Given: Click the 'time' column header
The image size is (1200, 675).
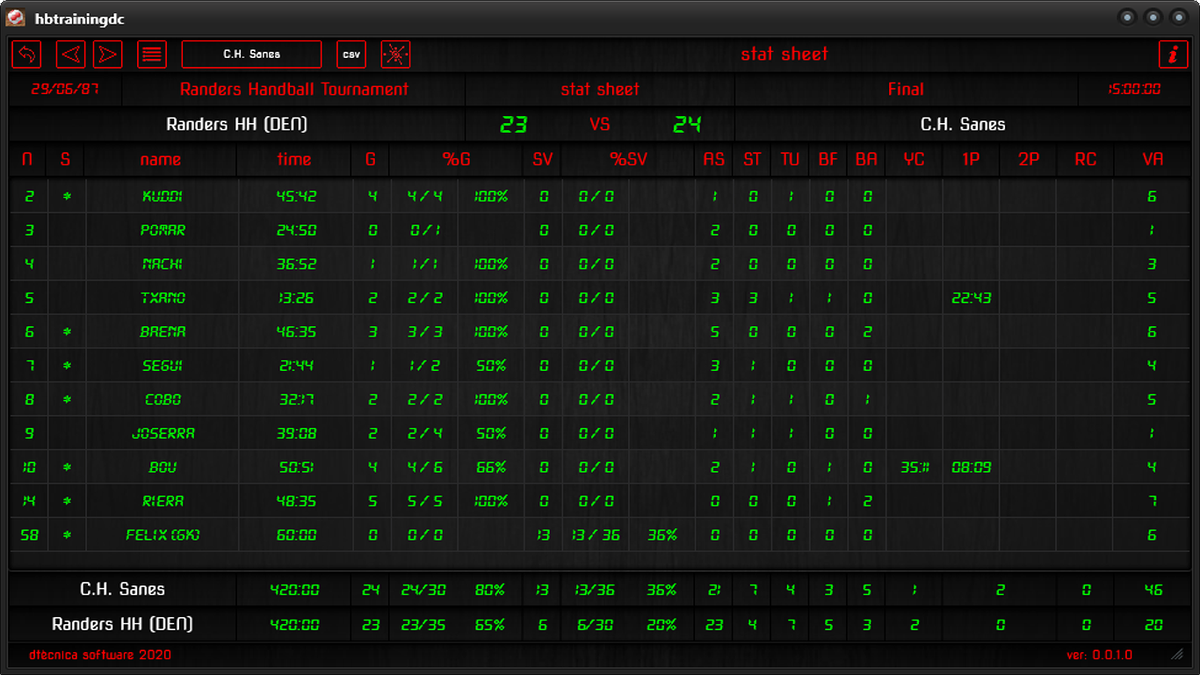Looking at the screenshot, I should [x=294, y=159].
